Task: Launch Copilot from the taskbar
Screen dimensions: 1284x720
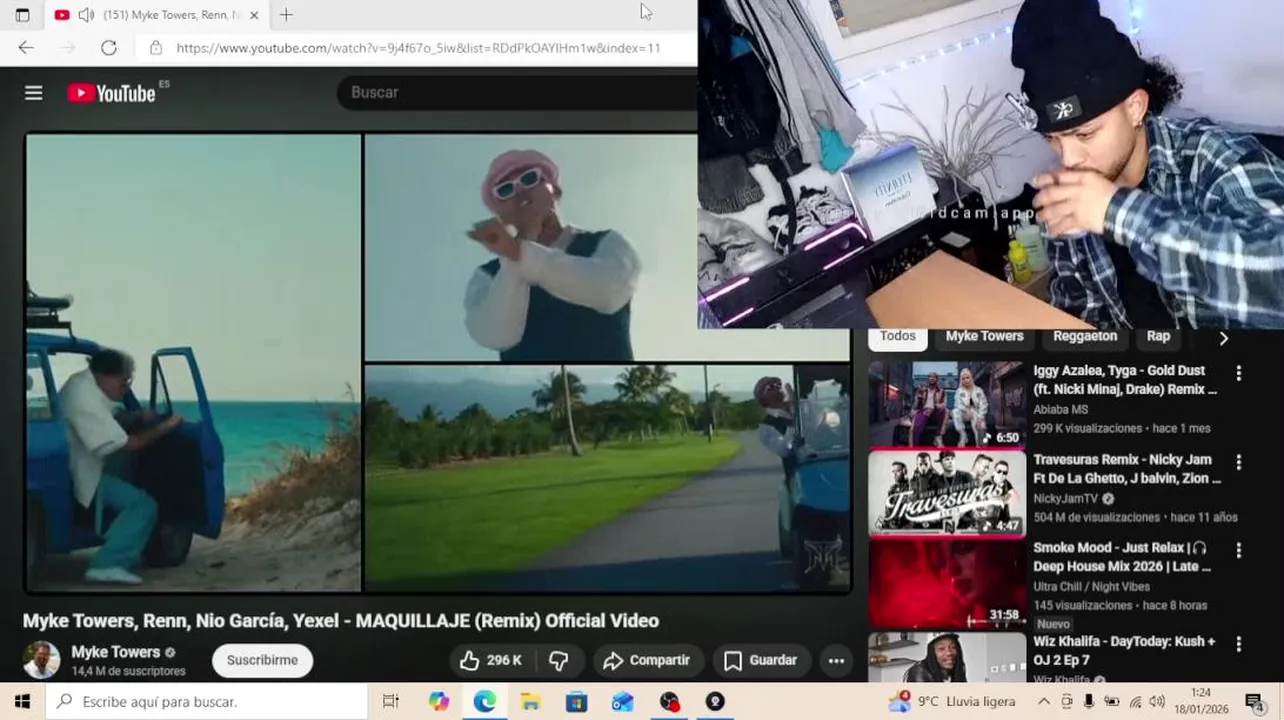Action: click(x=439, y=701)
